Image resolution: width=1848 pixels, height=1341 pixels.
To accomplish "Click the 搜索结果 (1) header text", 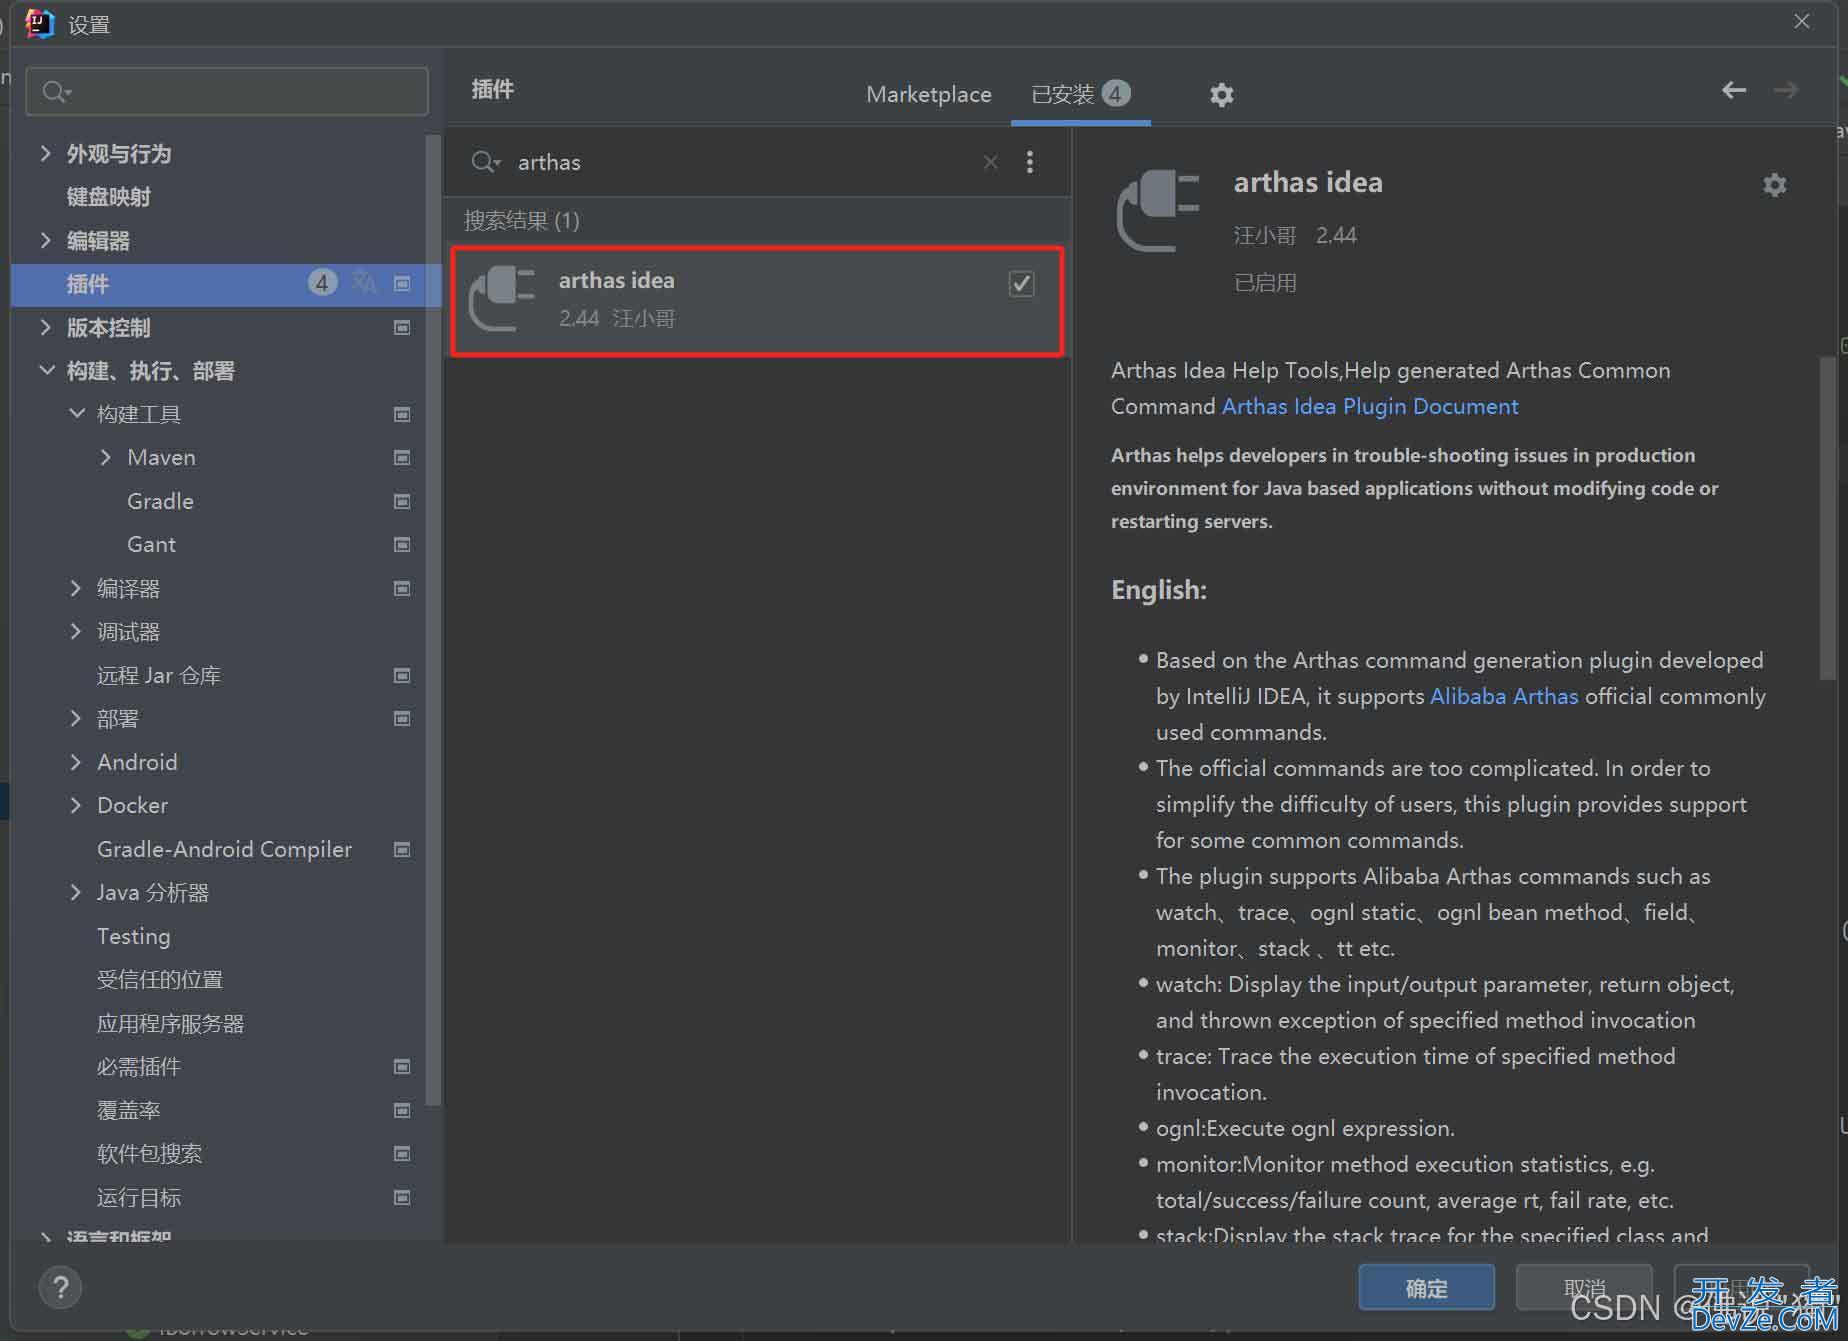I will click(x=522, y=221).
